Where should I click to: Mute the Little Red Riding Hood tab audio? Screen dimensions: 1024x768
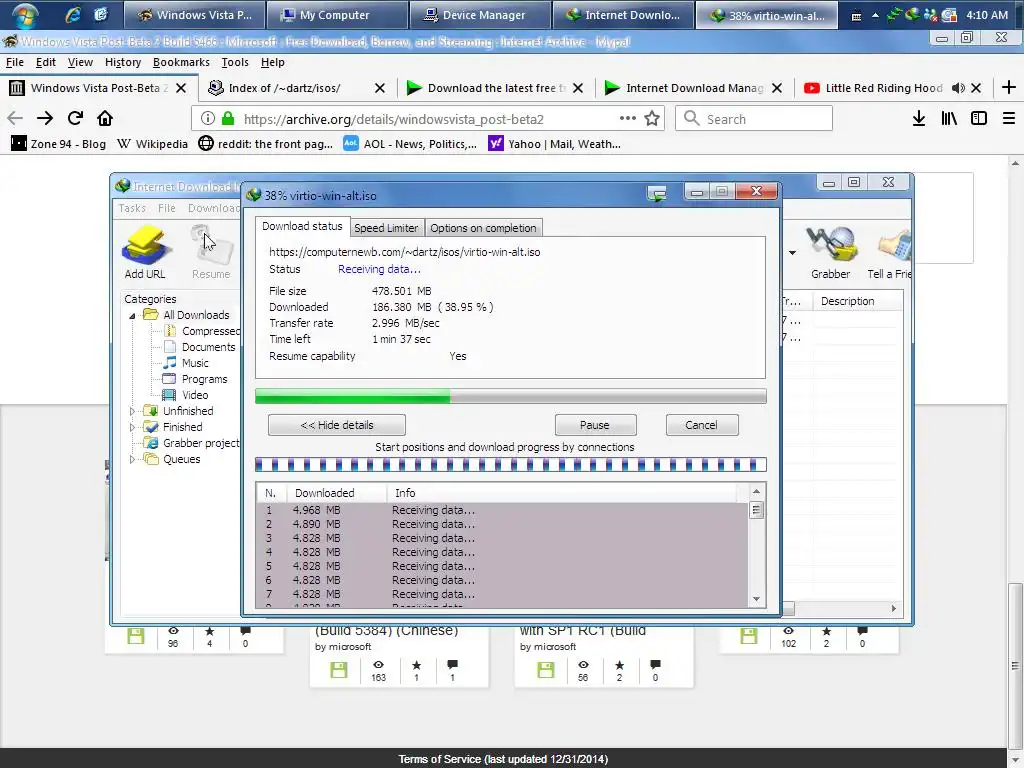[958, 88]
